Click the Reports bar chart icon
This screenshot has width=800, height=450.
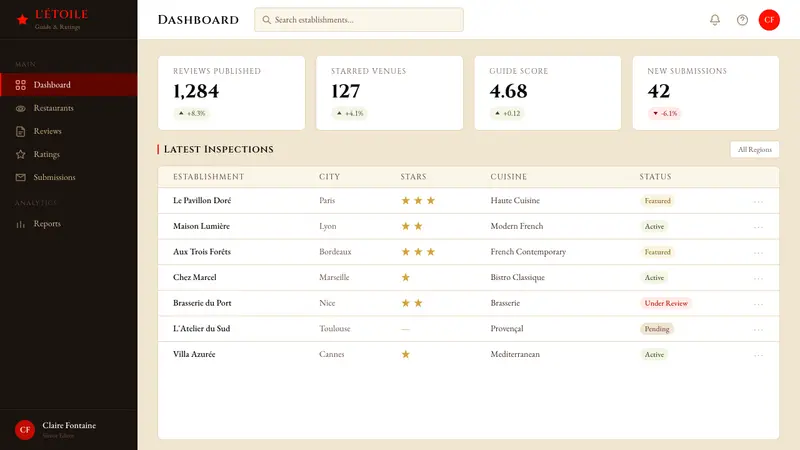20,224
